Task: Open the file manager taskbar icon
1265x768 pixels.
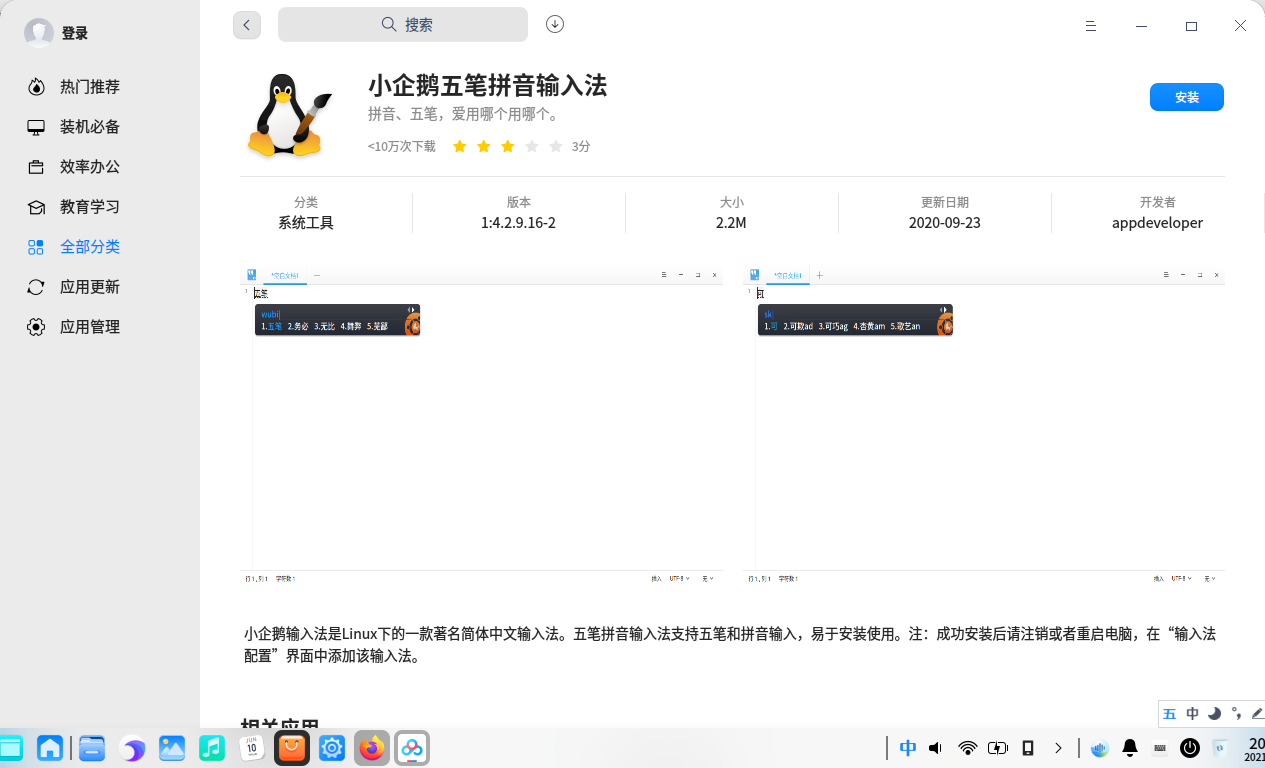Action: tap(92, 747)
